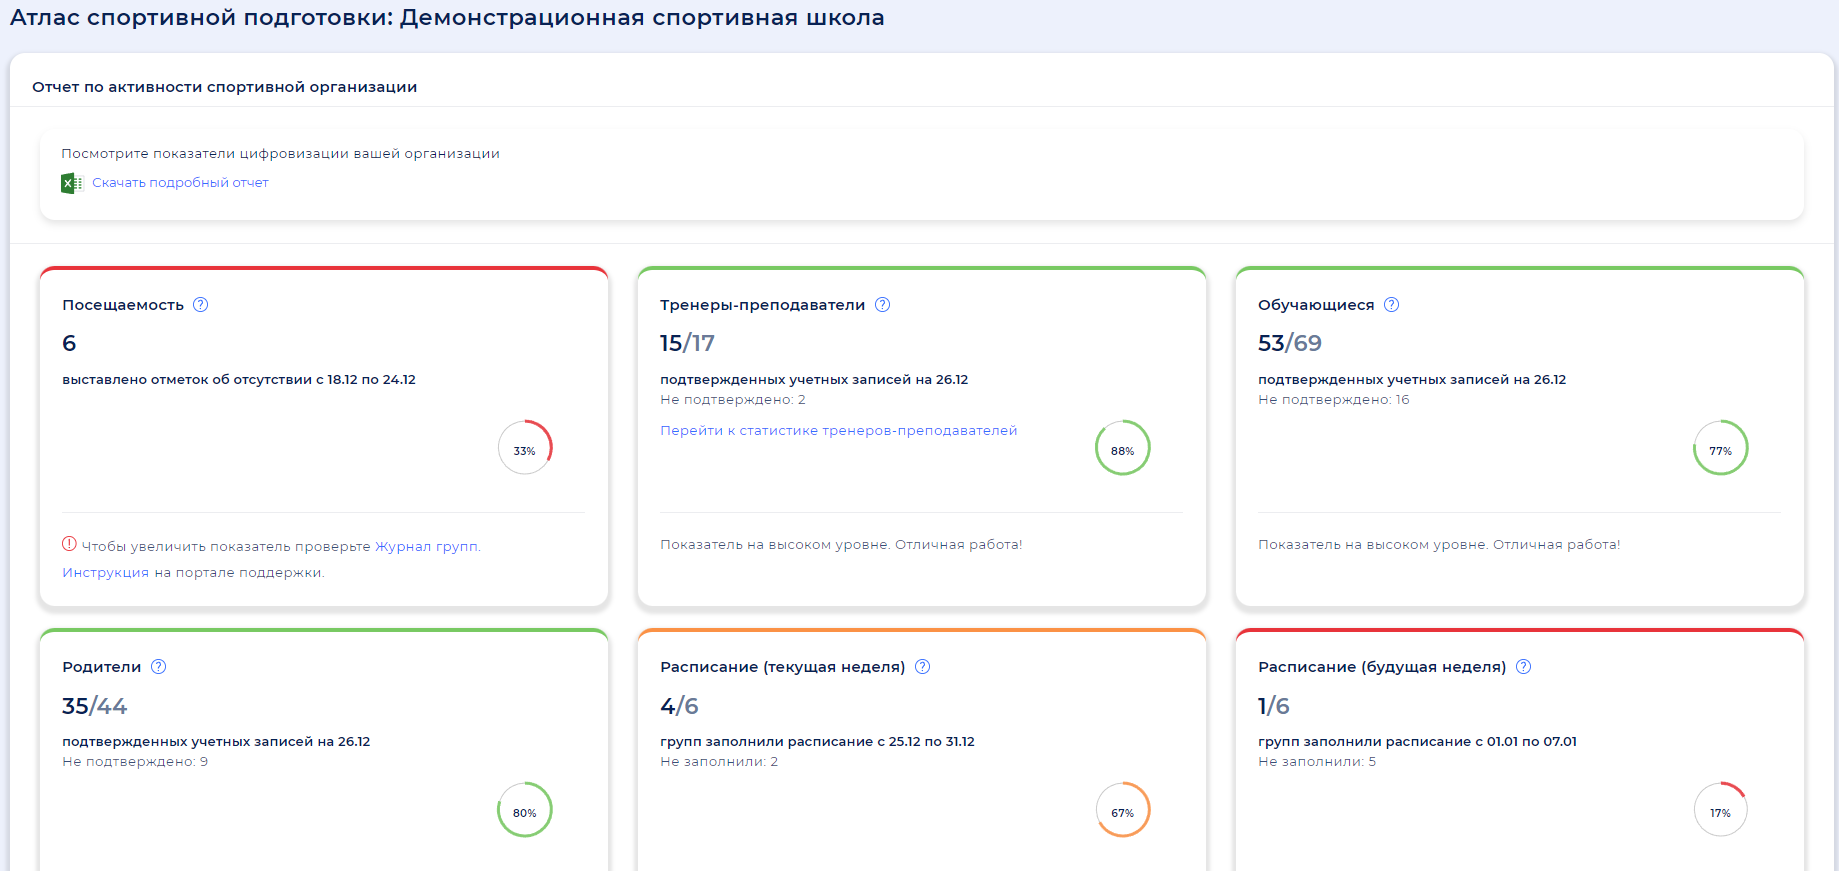The image size is (1839, 871).
Task: Click the text Не подтверждено: 2
Action: coord(733,400)
